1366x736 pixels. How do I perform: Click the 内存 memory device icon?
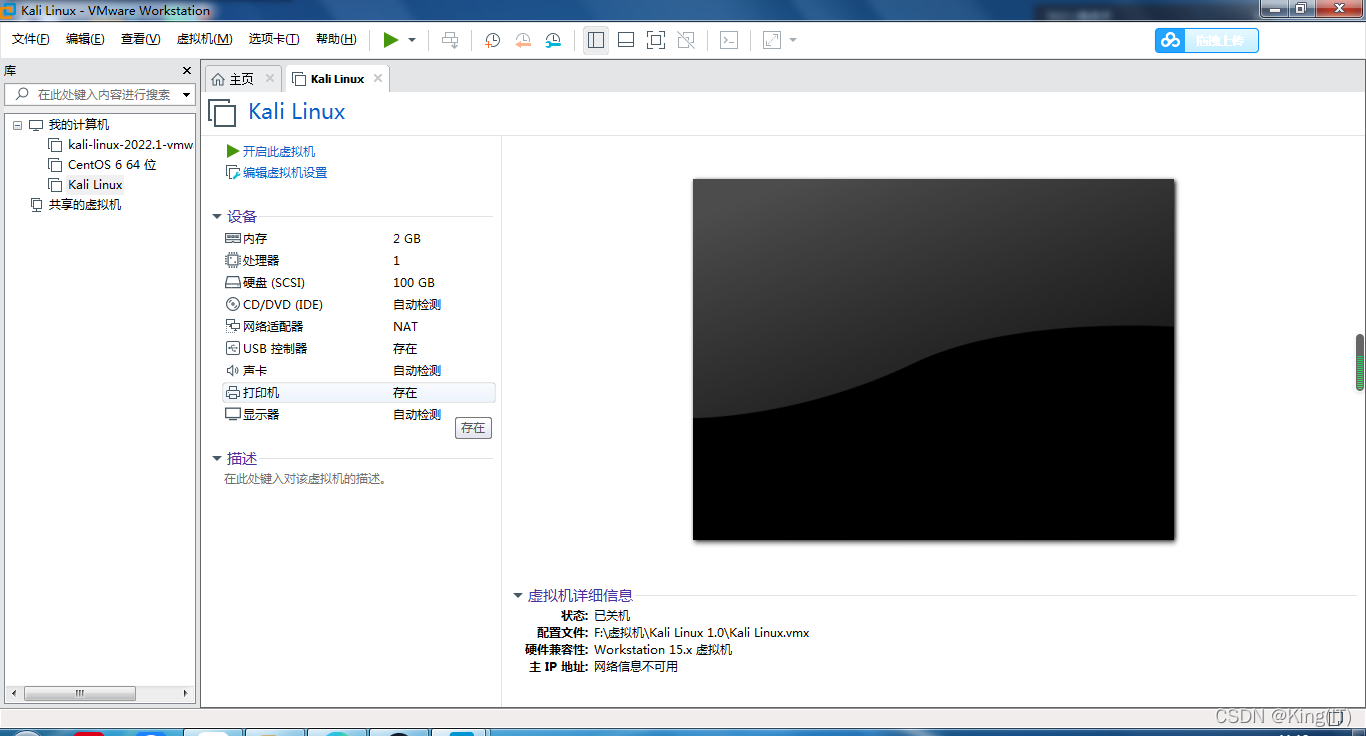(x=233, y=239)
